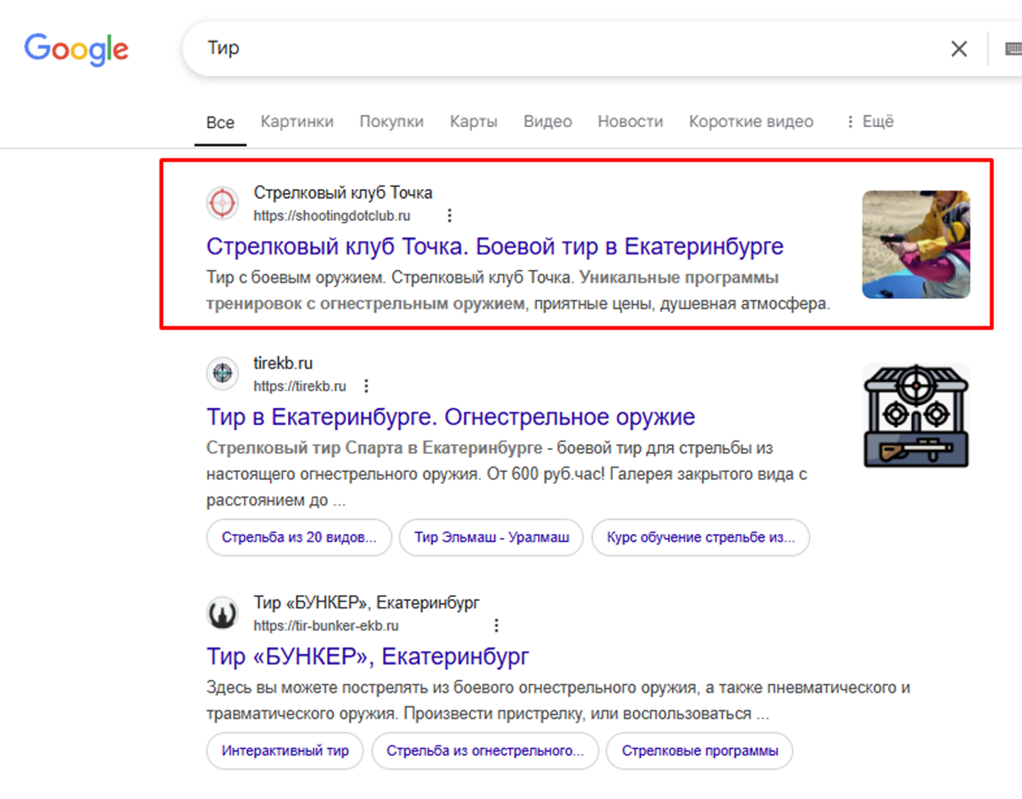Screen dimensions: 1022x799
Task: Click the "Стрелковый клуб Точка" site name text
Action: click(x=343, y=193)
